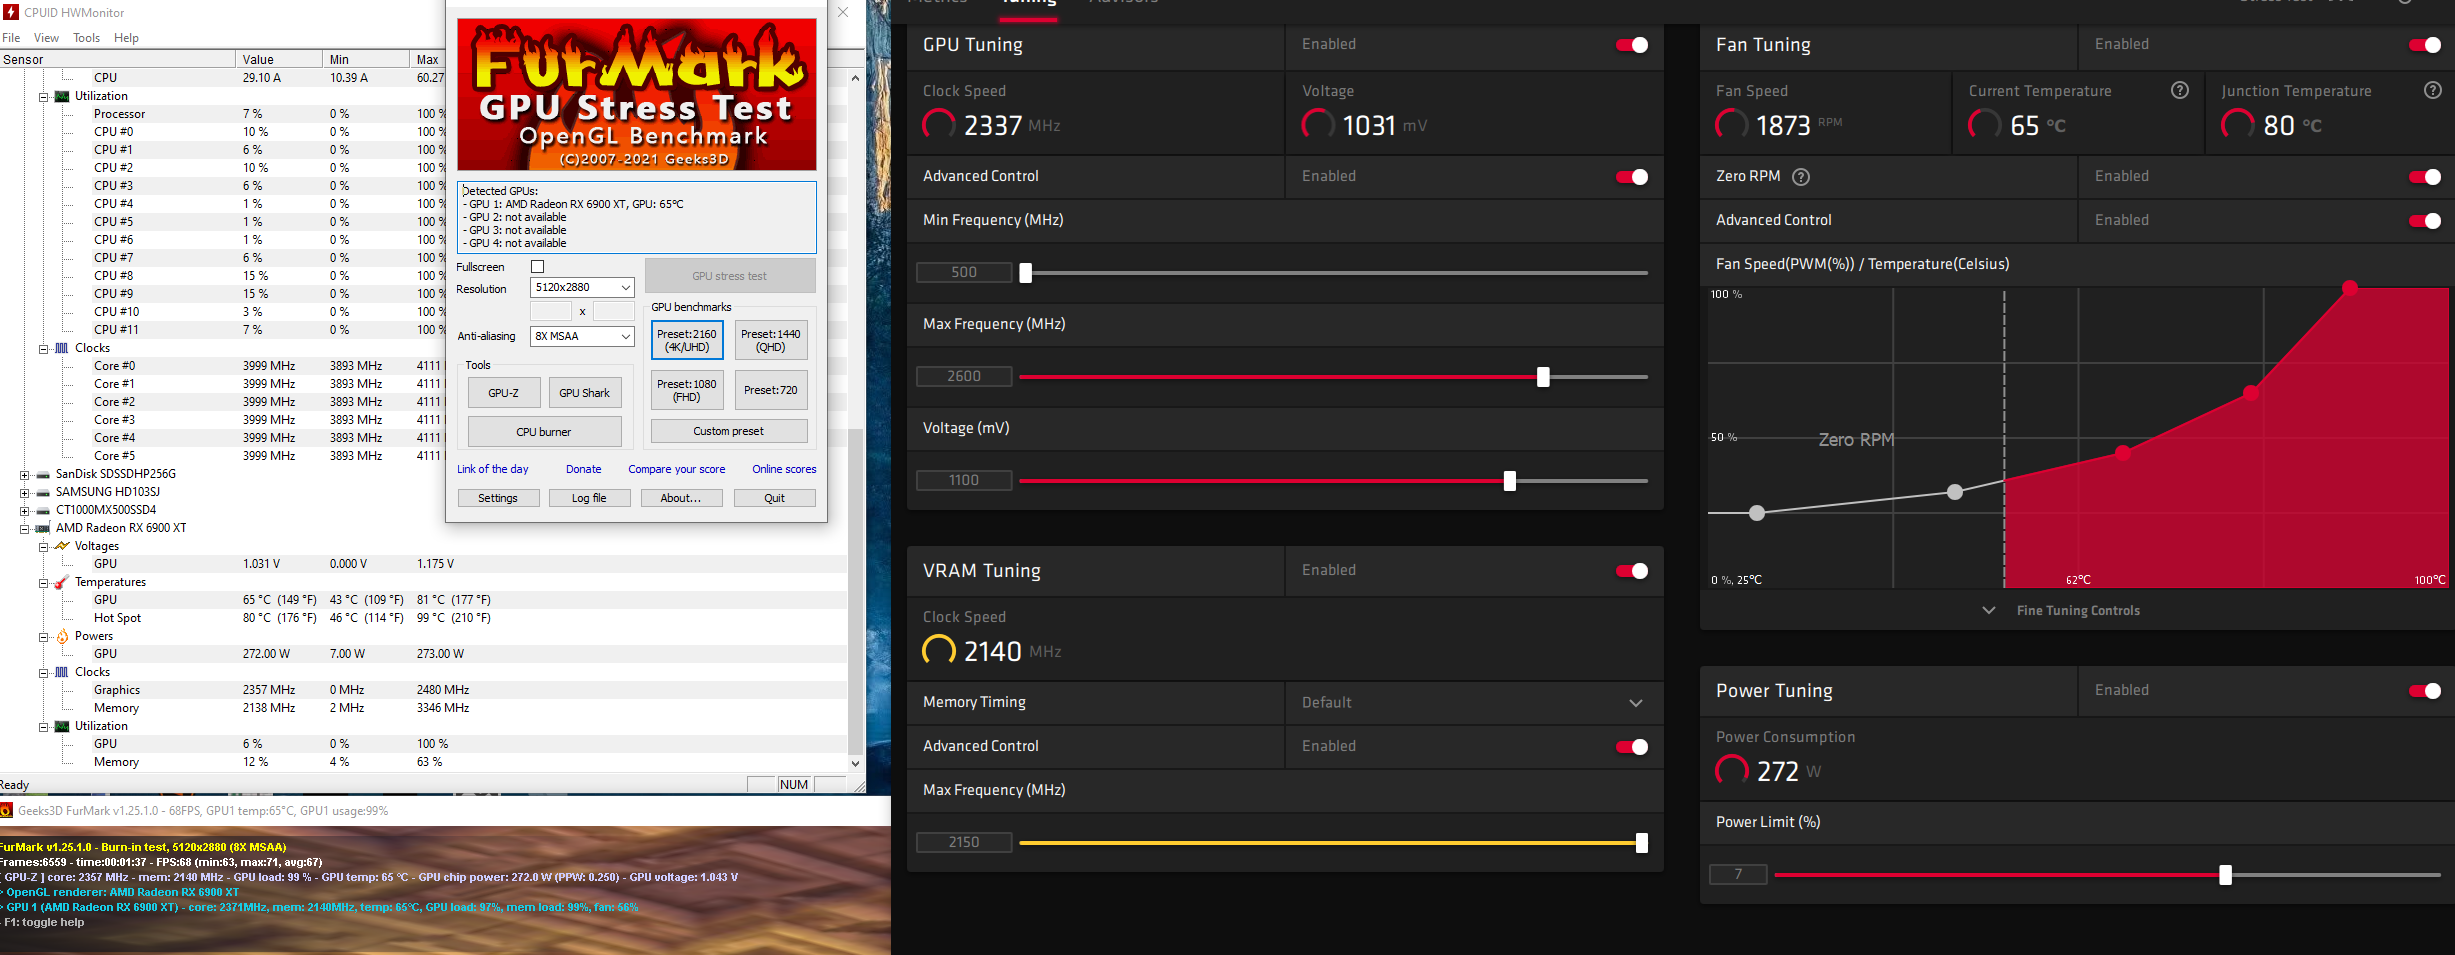Click the SAMSUNG HD103SJ drive icon
This screenshot has height=955, width=2455.
click(x=43, y=492)
